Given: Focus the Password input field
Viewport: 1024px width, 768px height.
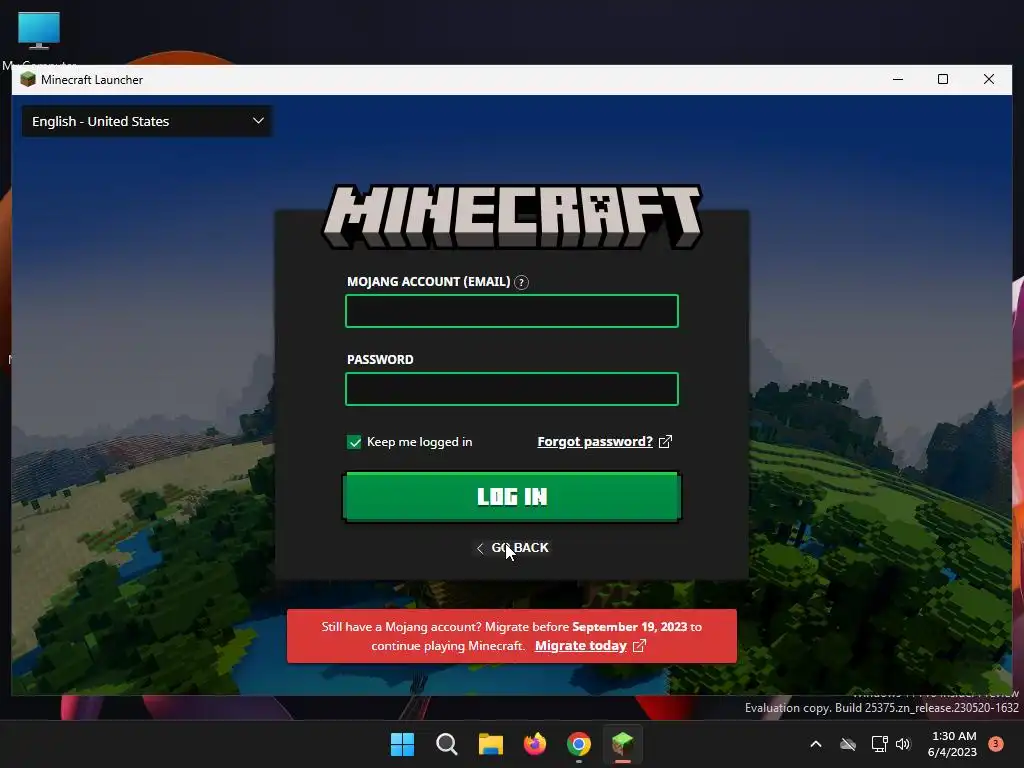Looking at the screenshot, I should point(512,389).
